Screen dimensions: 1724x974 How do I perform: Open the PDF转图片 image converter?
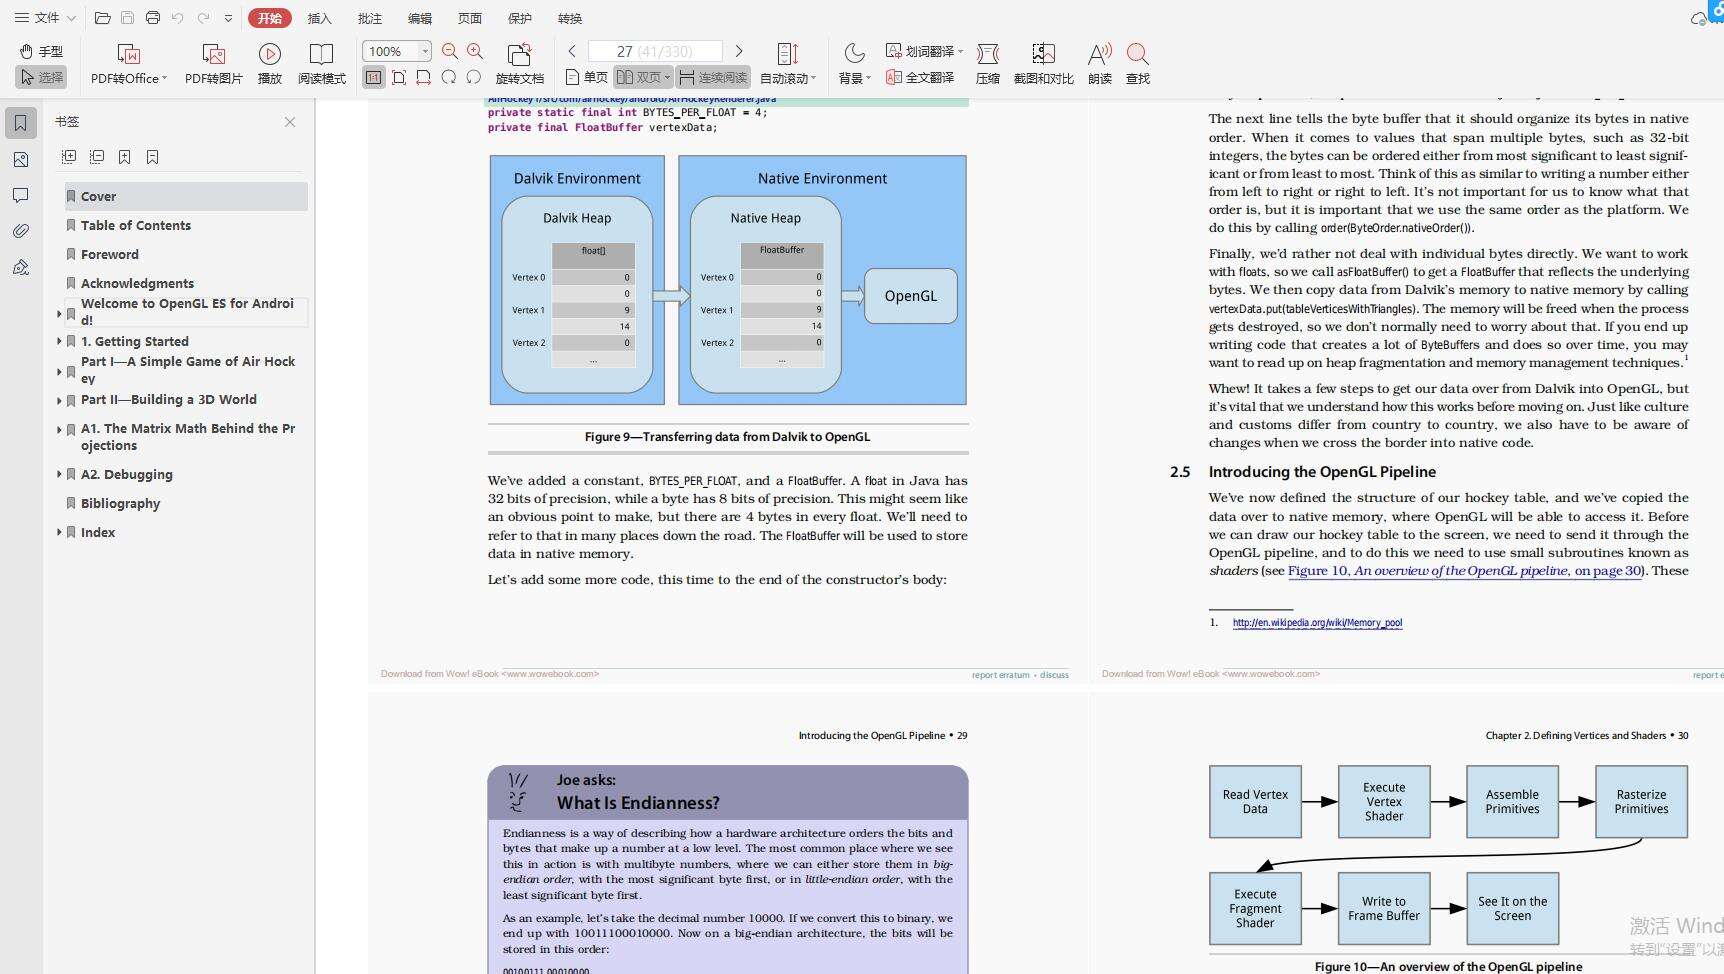point(213,64)
